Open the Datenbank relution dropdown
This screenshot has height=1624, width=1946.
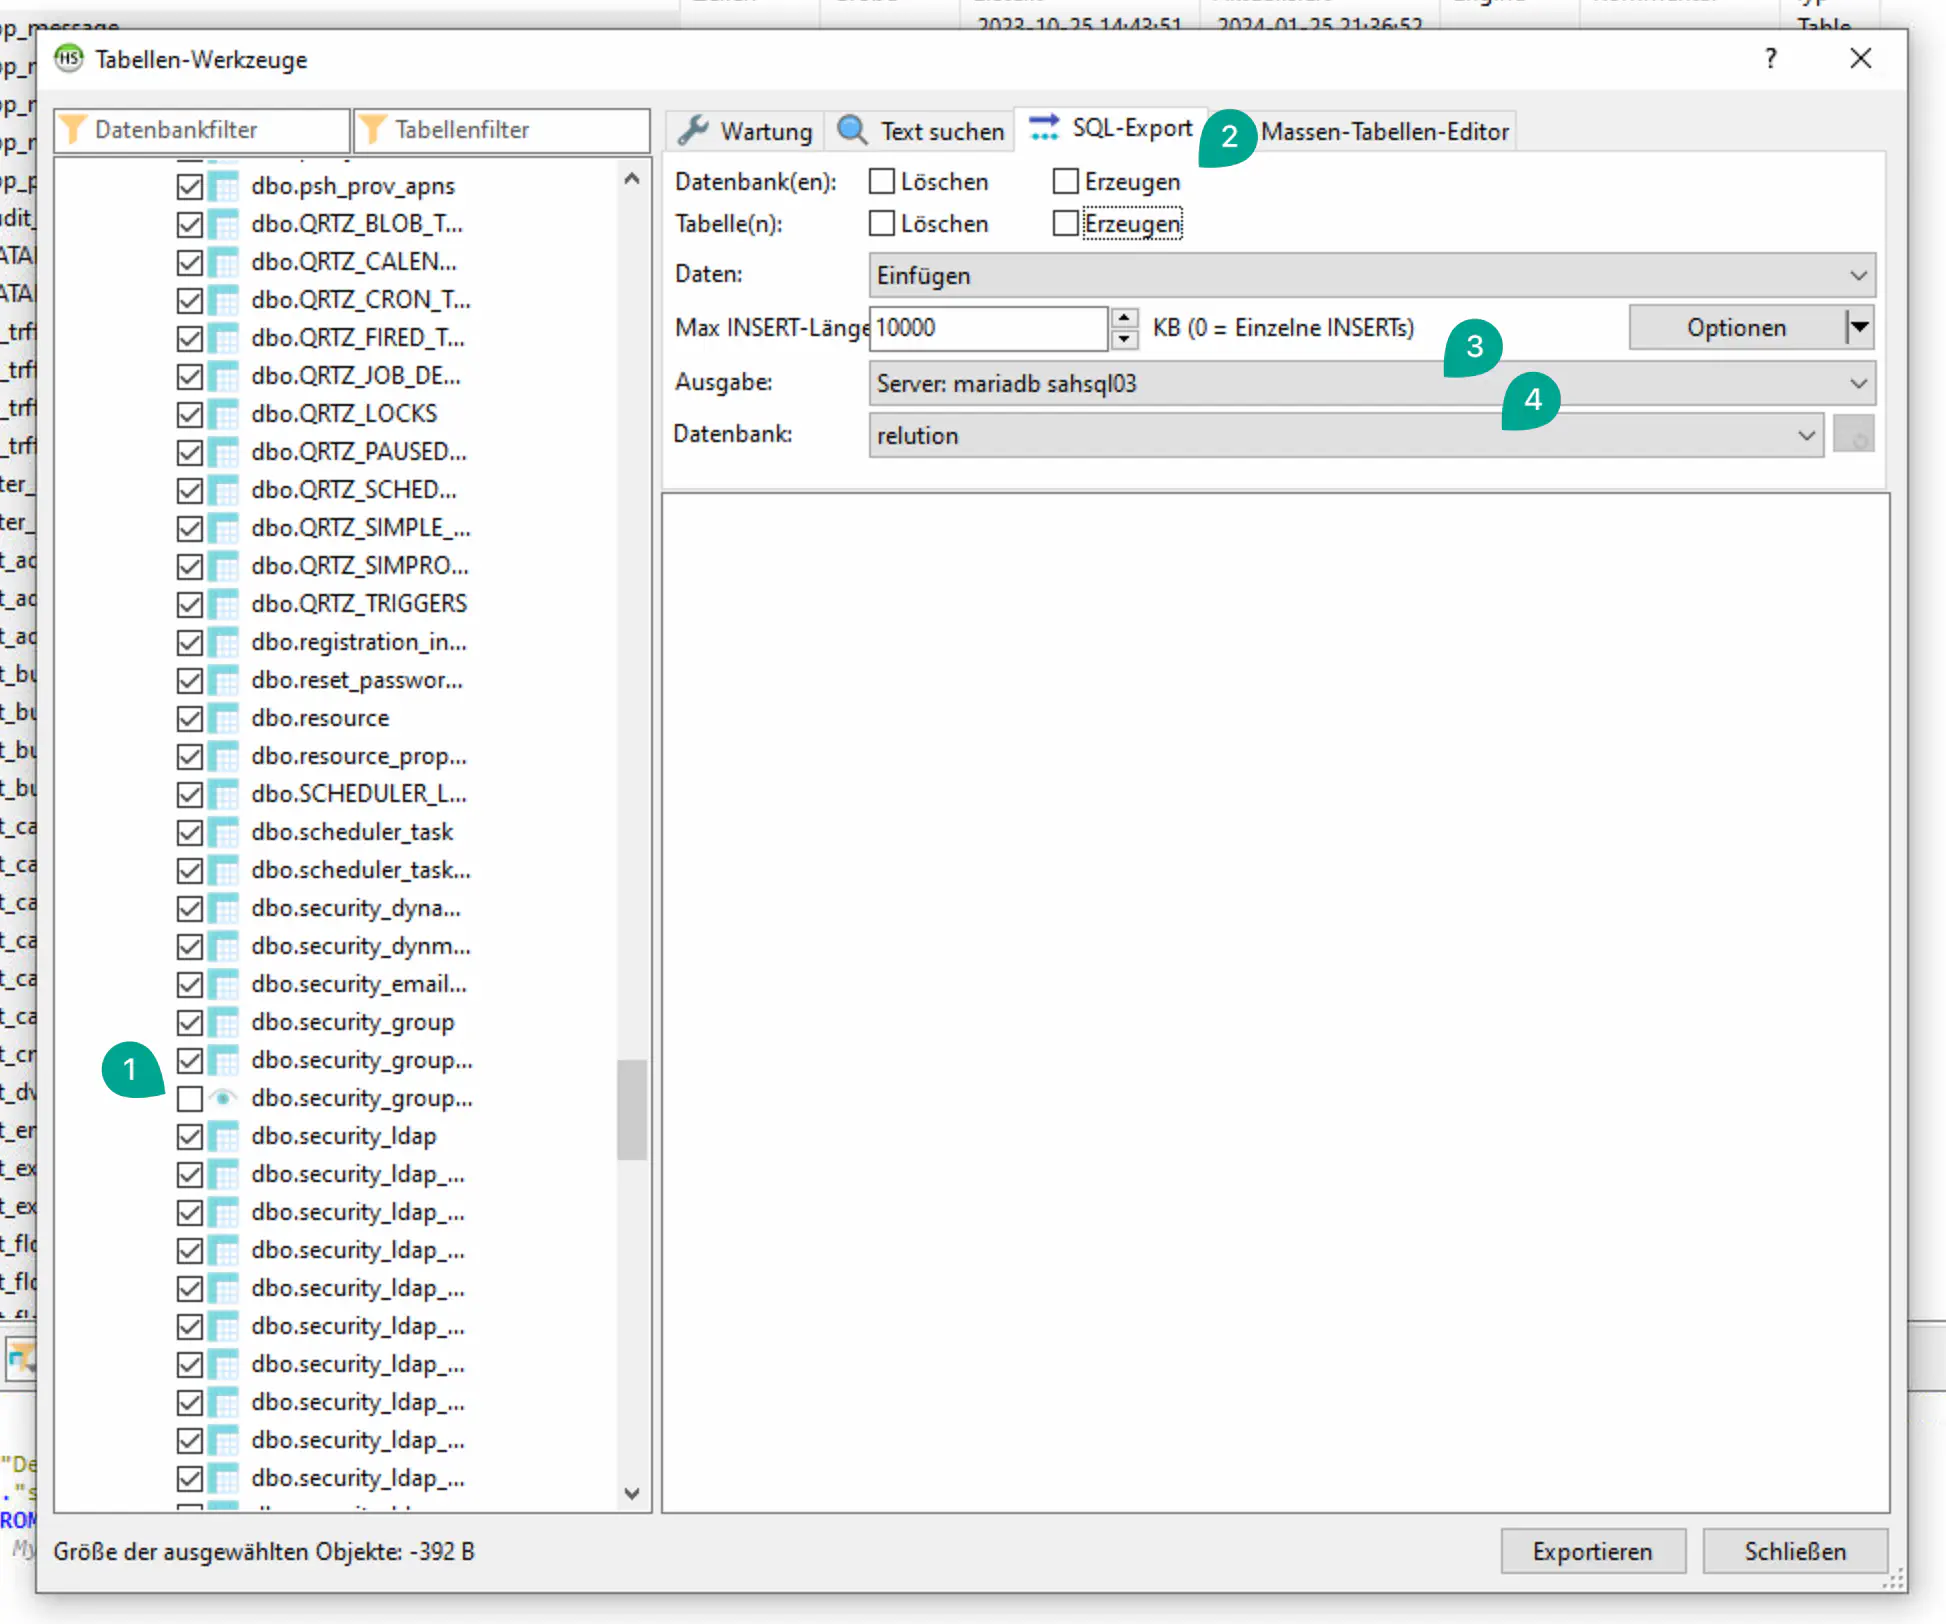(x=1805, y=436)
